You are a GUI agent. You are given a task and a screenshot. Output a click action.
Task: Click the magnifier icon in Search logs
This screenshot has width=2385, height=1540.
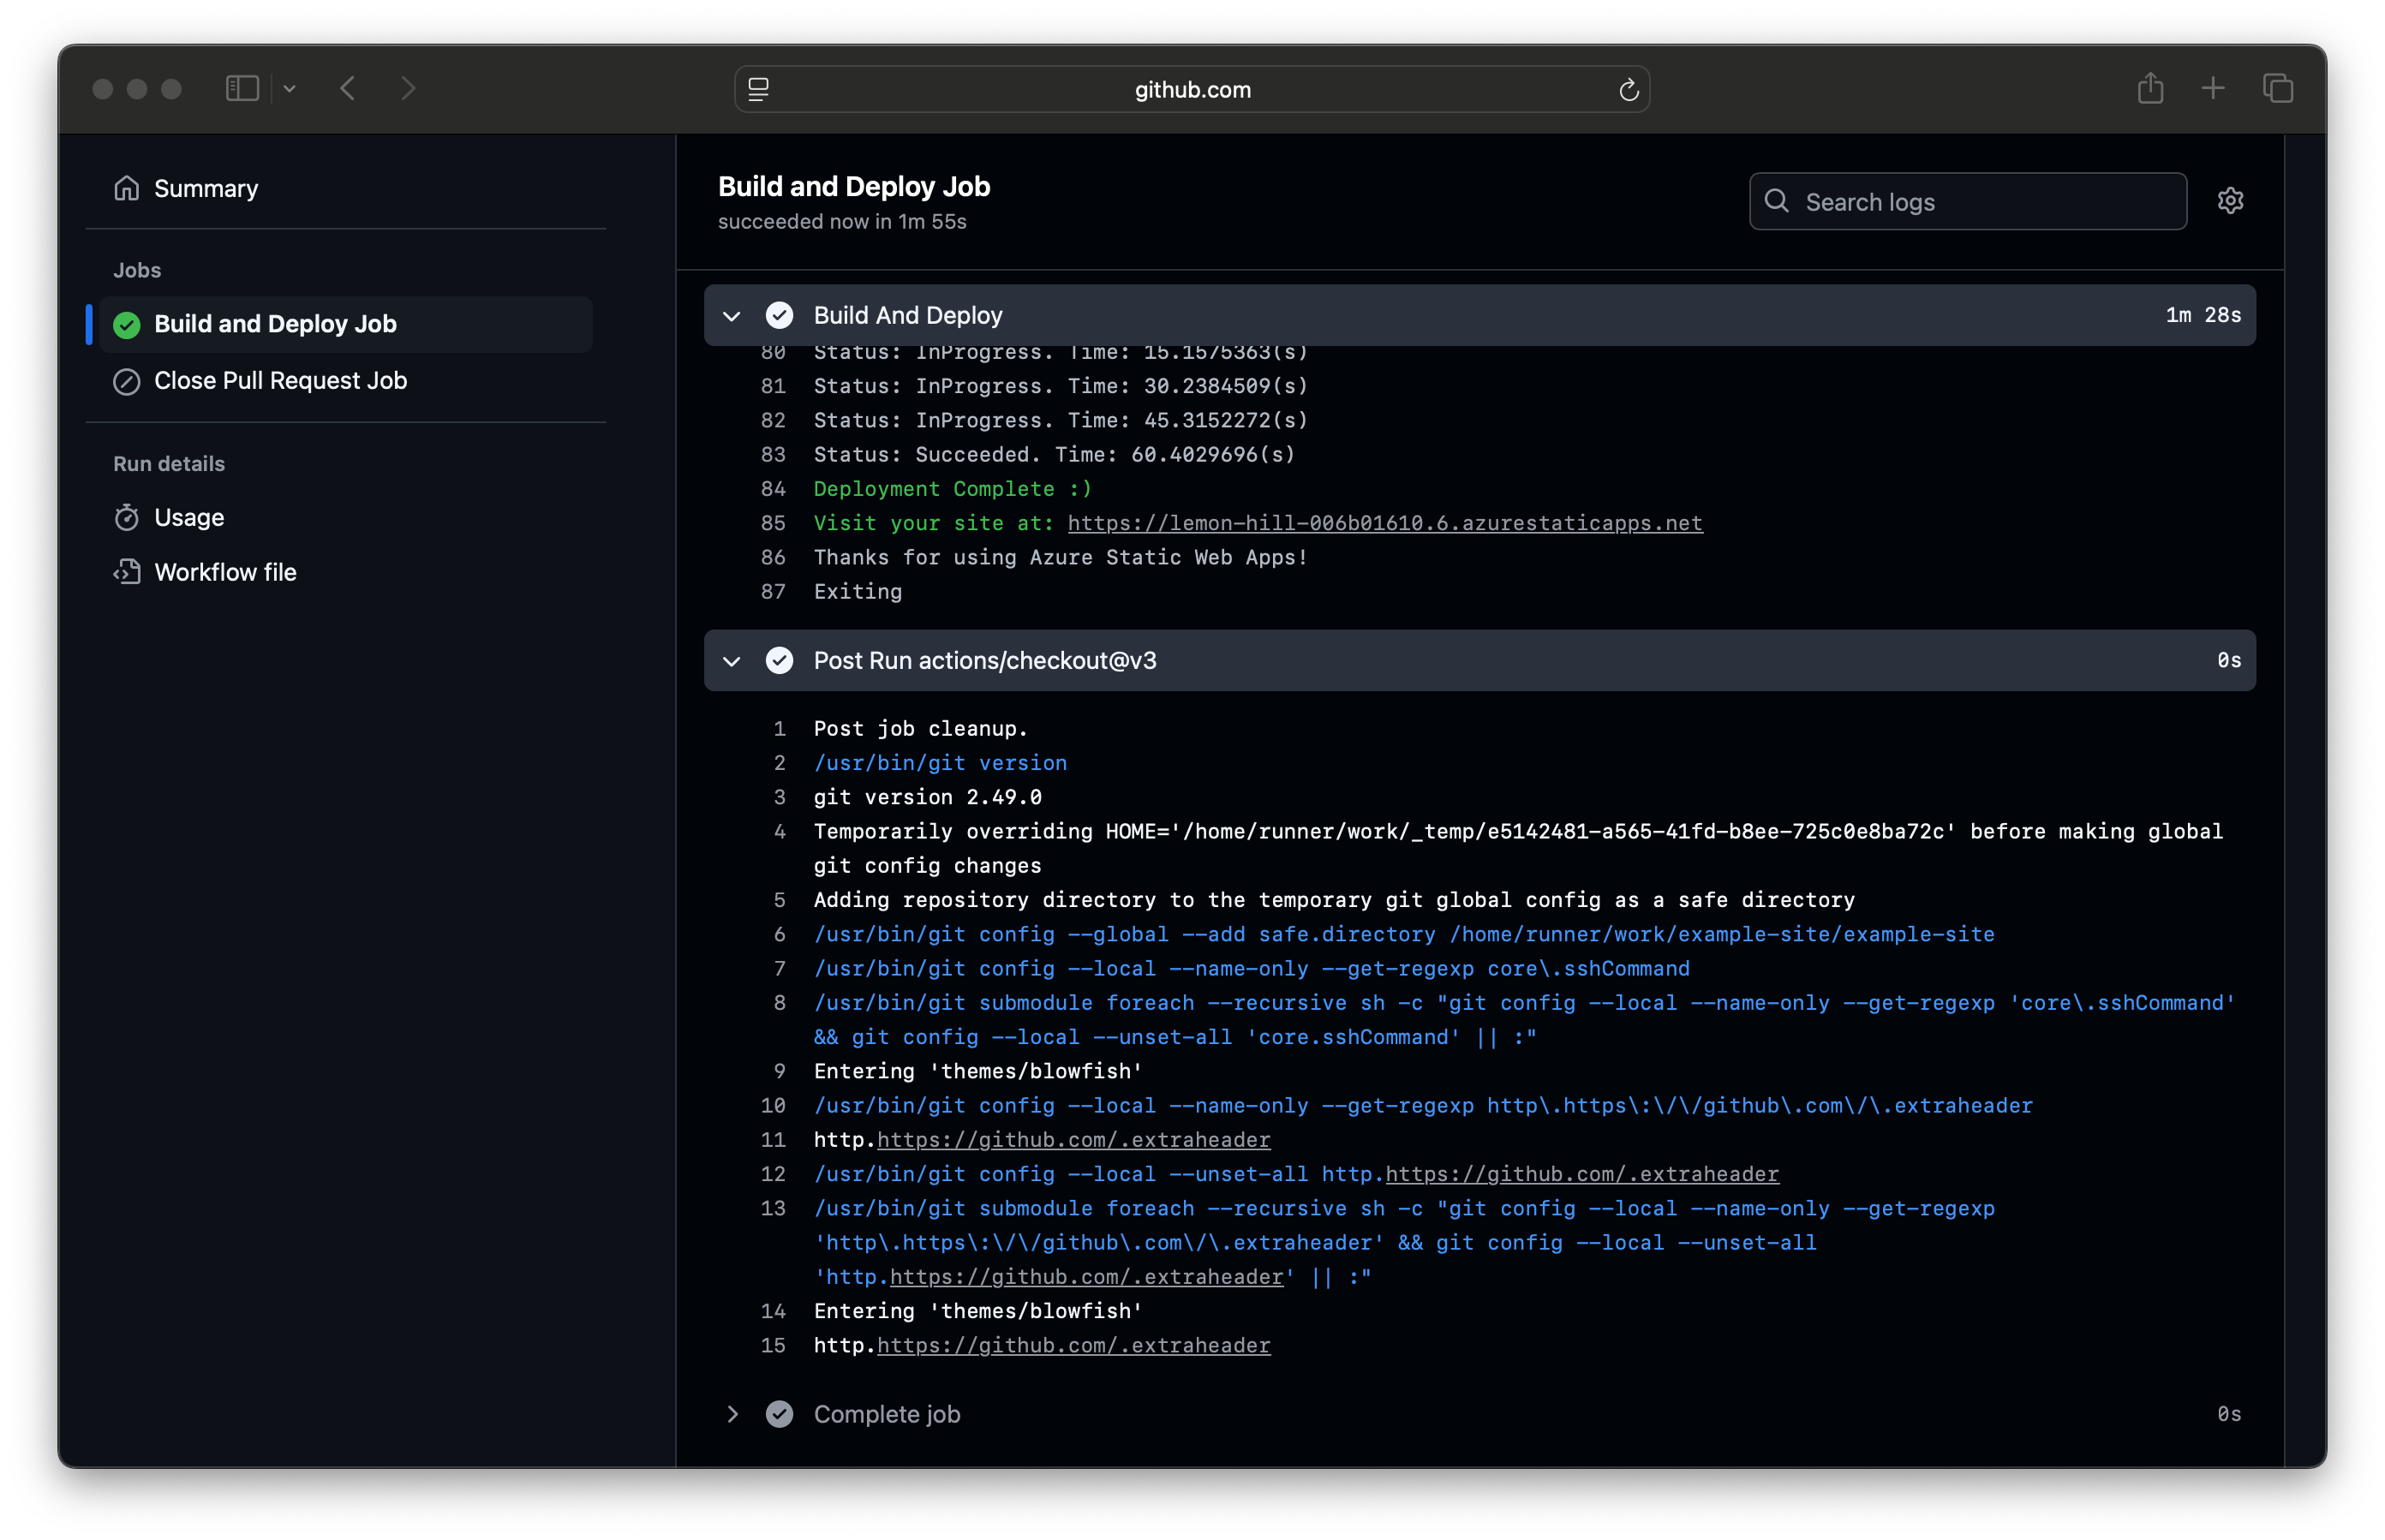tap(1776, 201)
